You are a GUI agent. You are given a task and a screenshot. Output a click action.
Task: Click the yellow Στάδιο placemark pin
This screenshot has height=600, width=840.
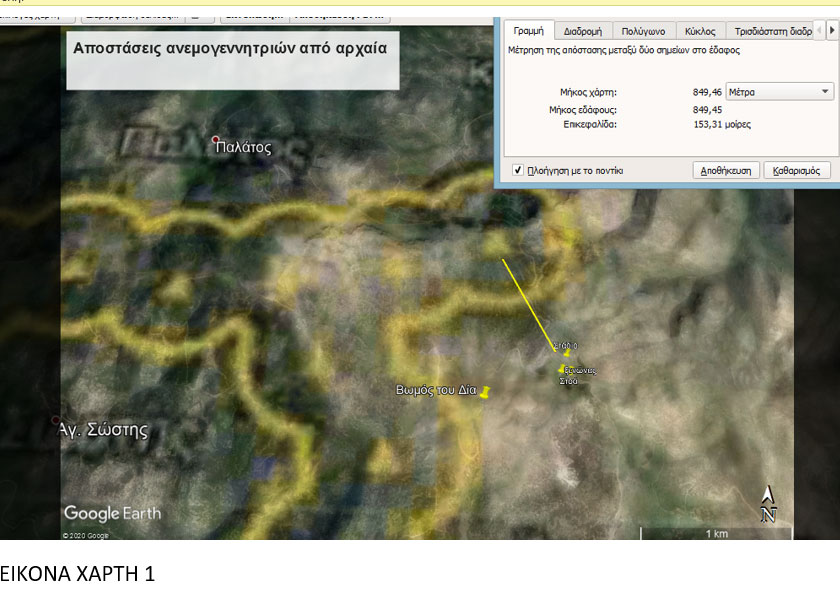pyautogui.click(x=566, y=352)
